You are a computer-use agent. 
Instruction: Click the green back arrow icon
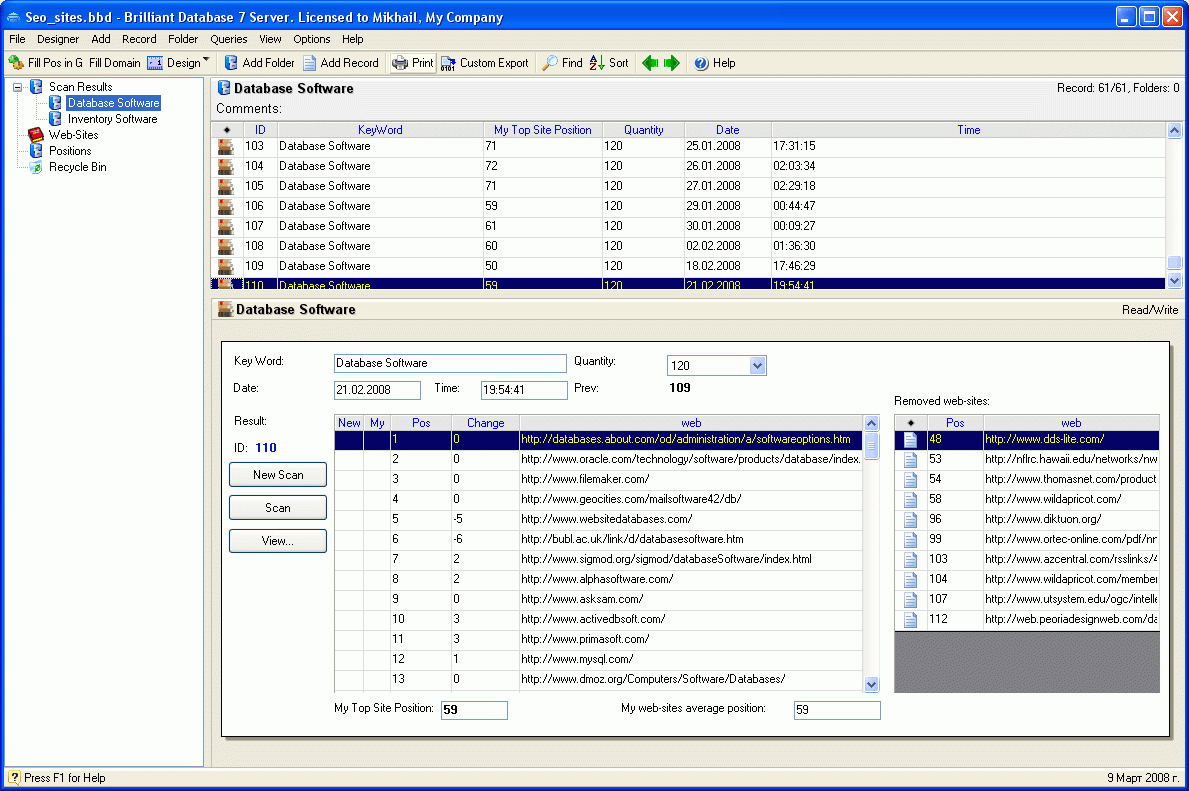(650, 63)
